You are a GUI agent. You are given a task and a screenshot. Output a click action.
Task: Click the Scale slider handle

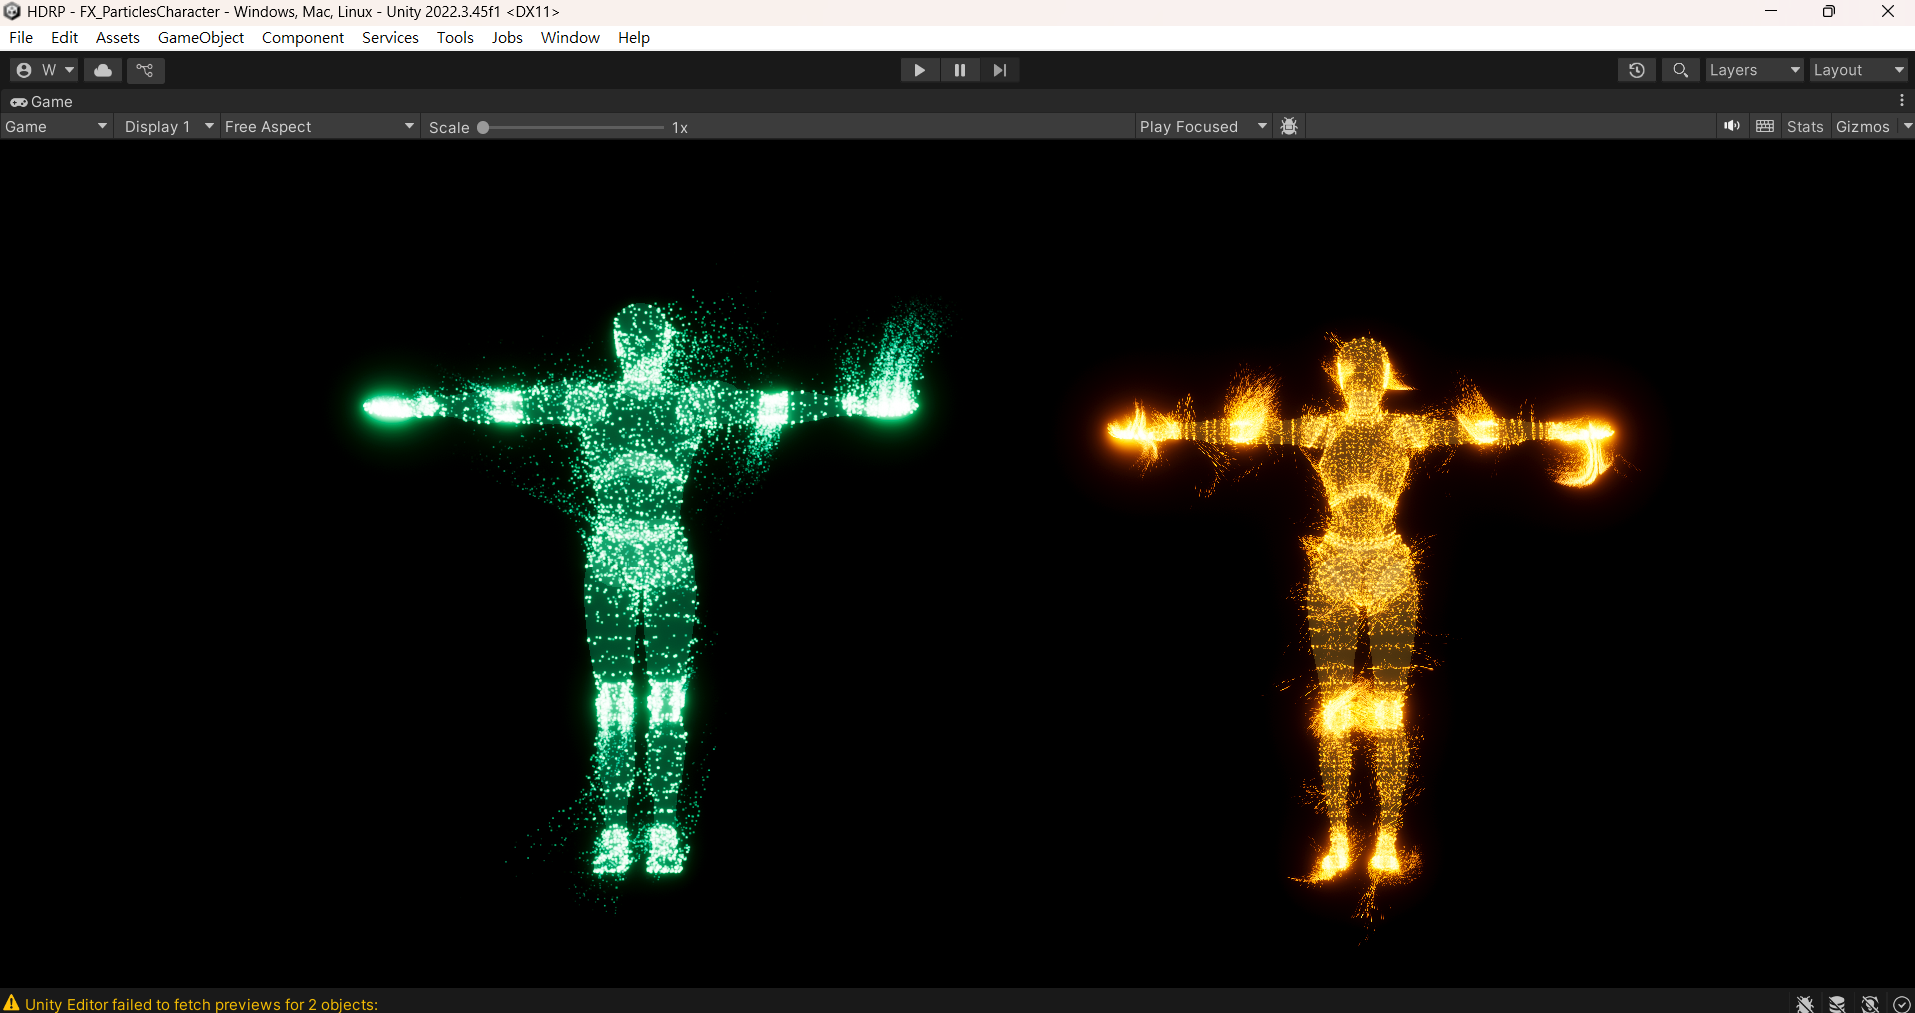(483, 127)
